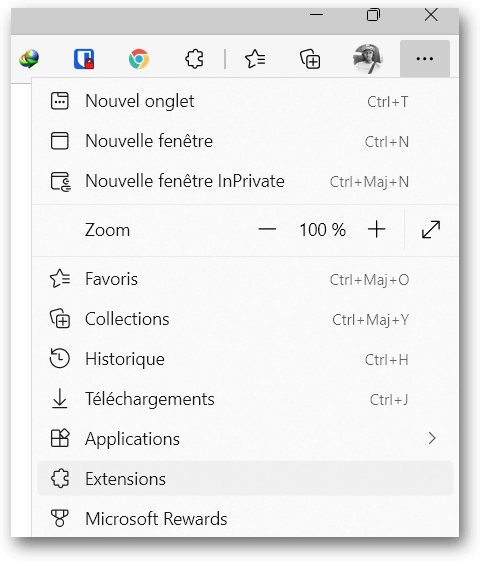Open Historique from the menu
The height and width of the screenshot is (561, 480).
[245, 359]
